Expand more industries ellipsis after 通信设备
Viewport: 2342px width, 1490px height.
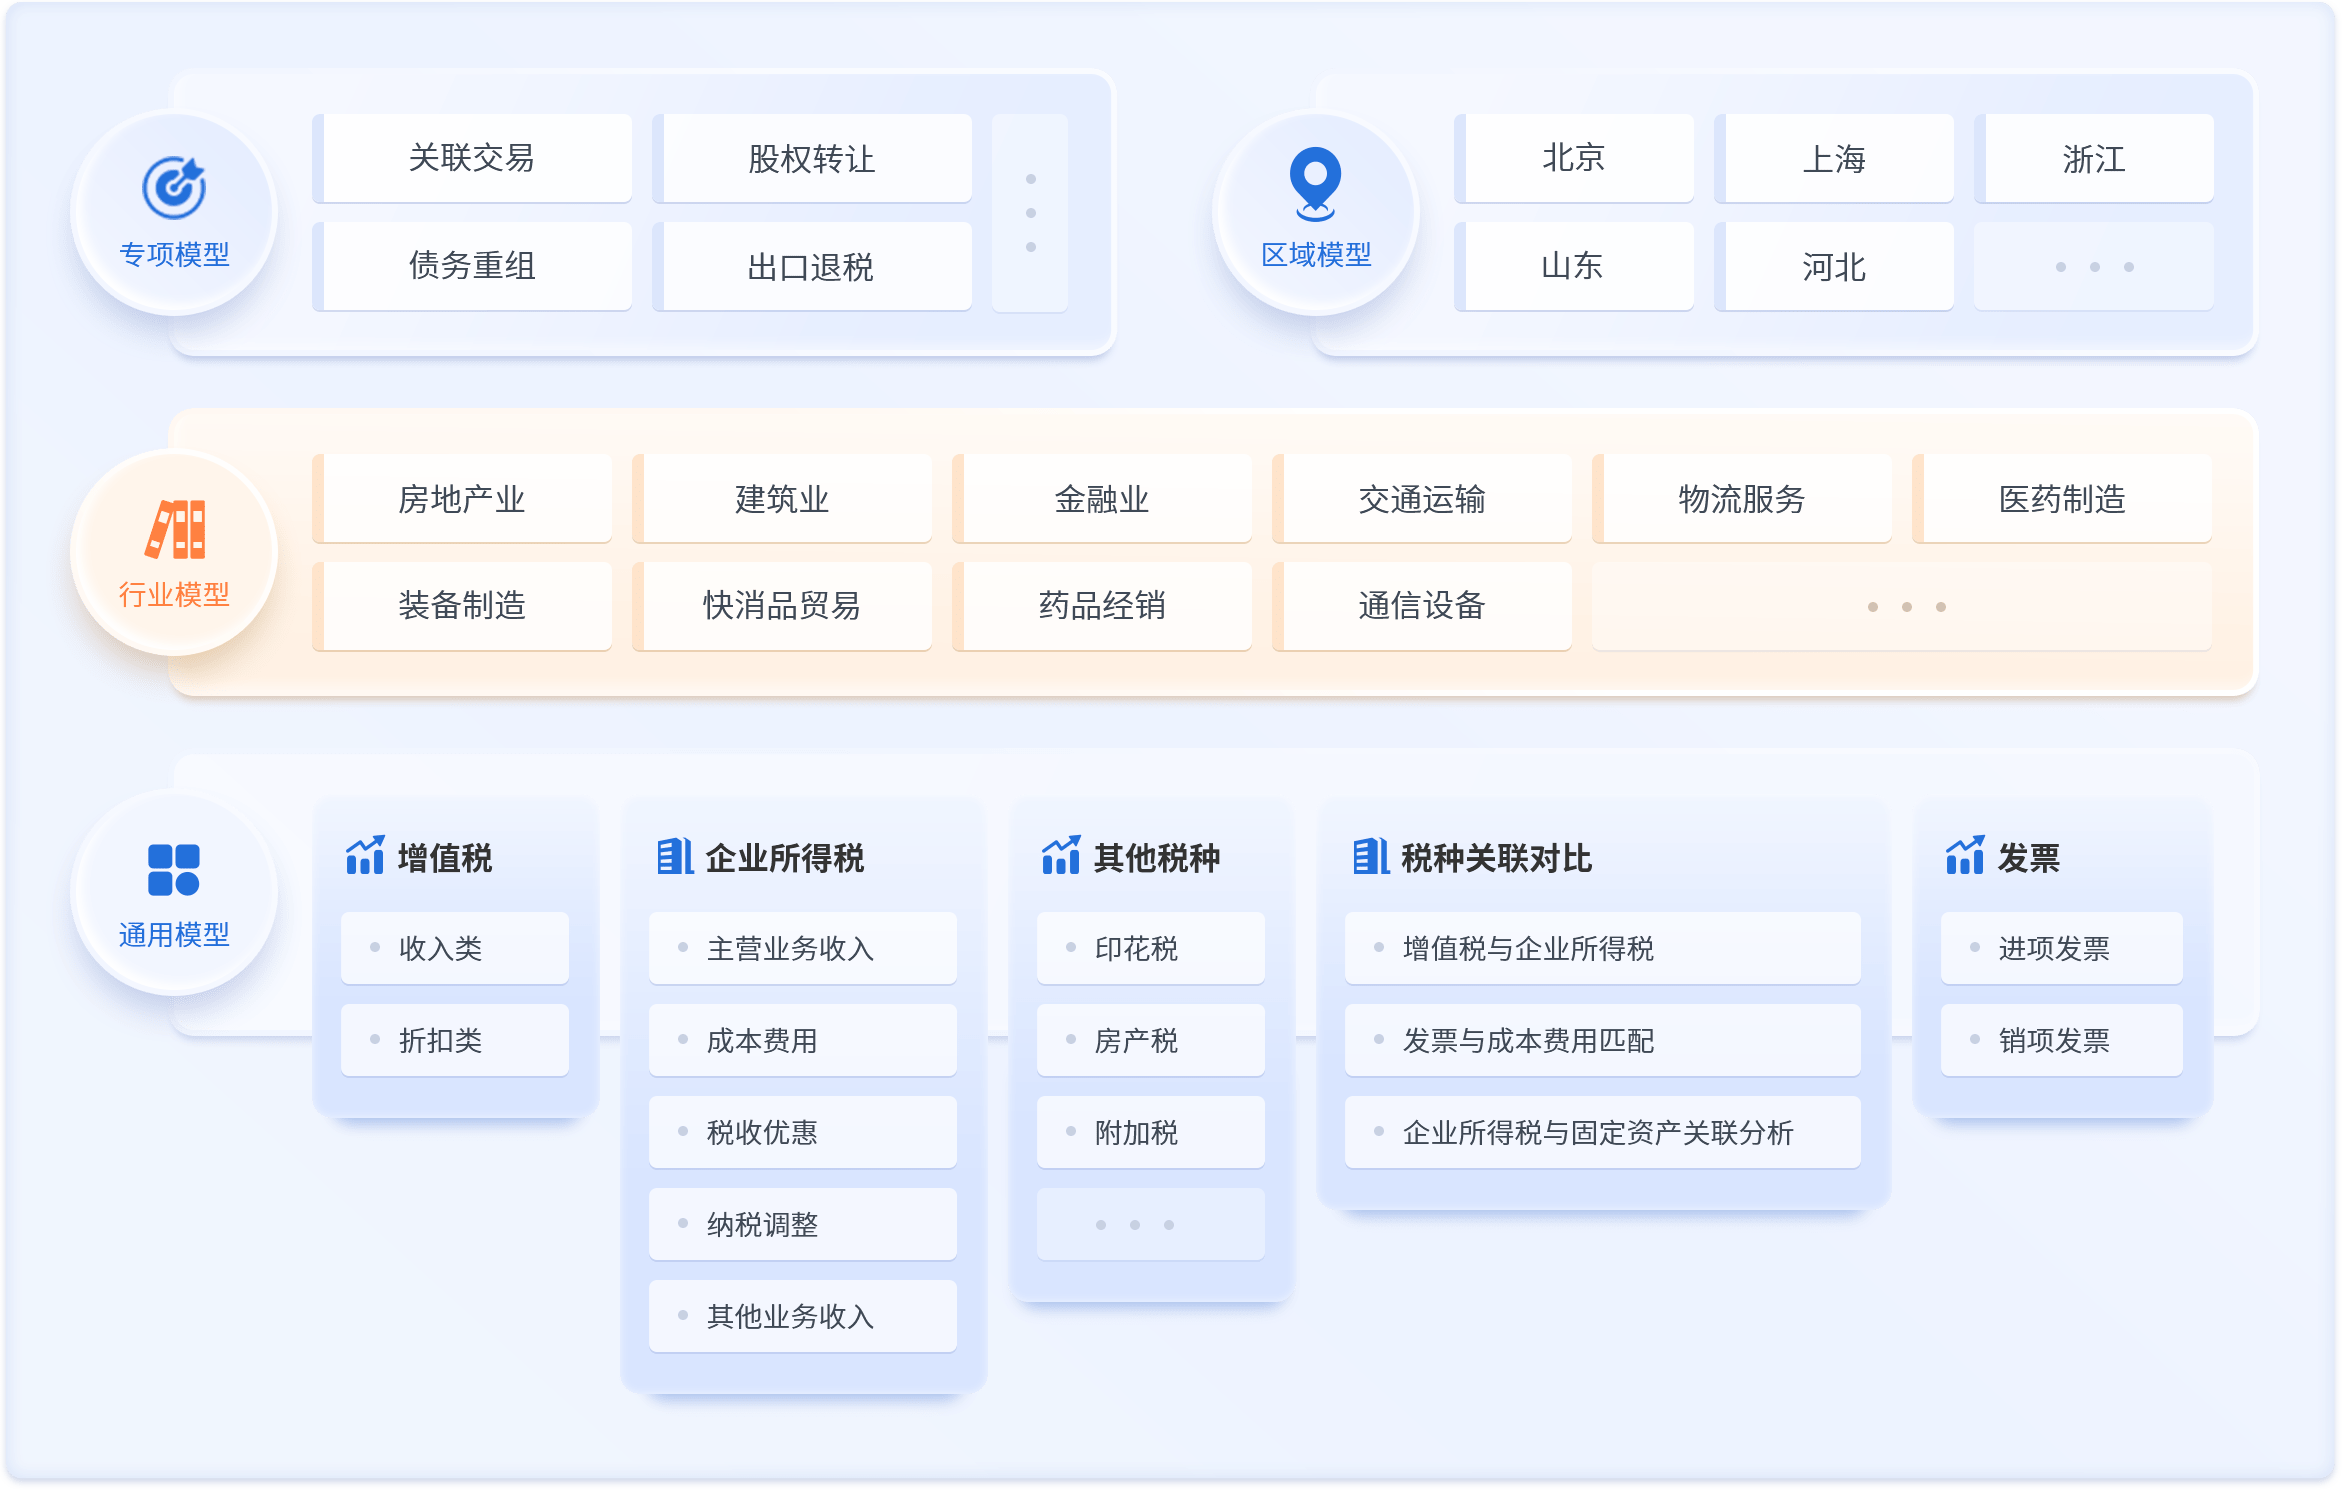1906,607
